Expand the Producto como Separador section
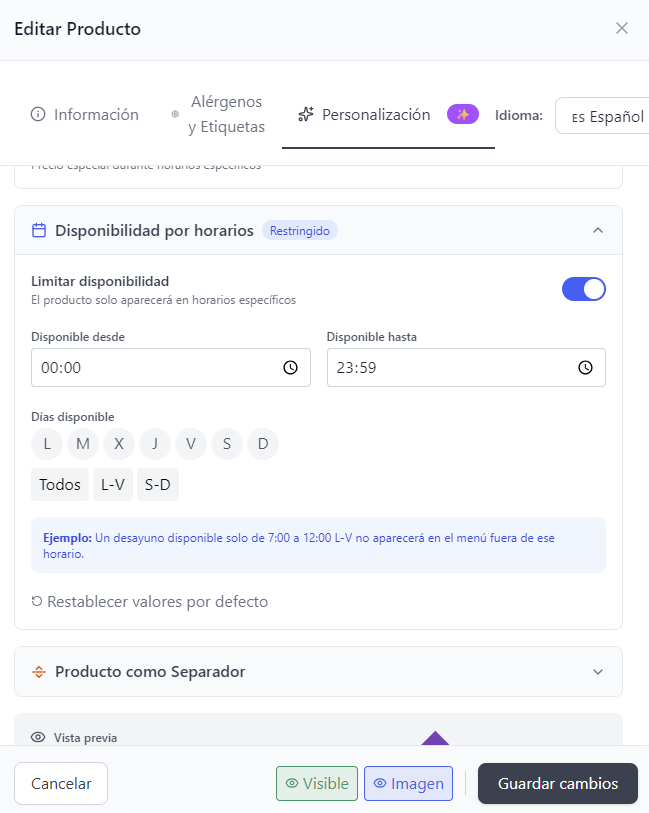This screenshot has width=649, height=813. coord(598,672)
